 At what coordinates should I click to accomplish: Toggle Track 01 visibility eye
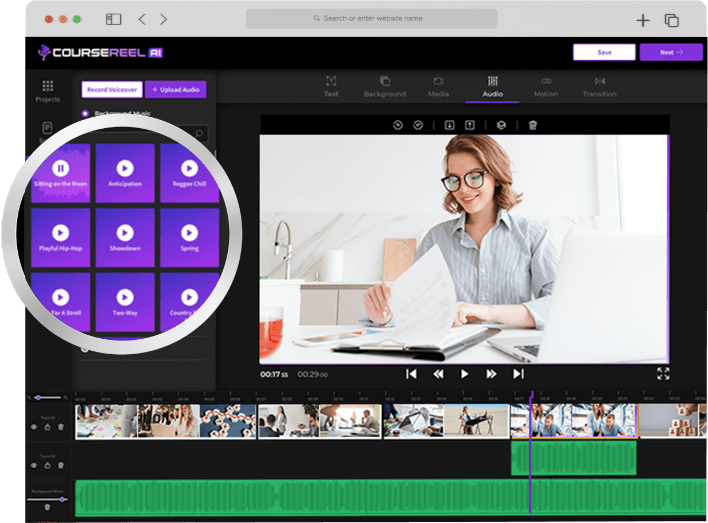pos(34,427)
